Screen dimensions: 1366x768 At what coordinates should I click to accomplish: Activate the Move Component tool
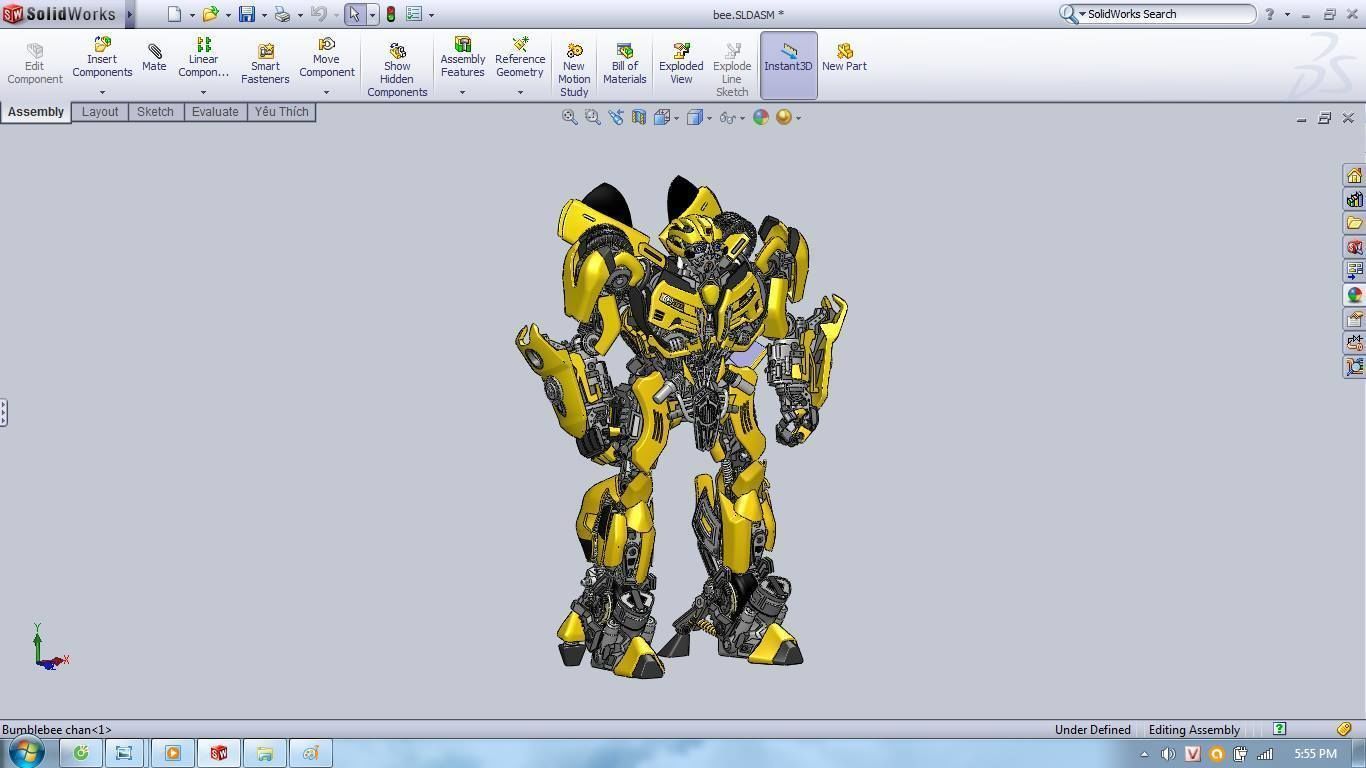pyautogui.click(x=326, y=58)
